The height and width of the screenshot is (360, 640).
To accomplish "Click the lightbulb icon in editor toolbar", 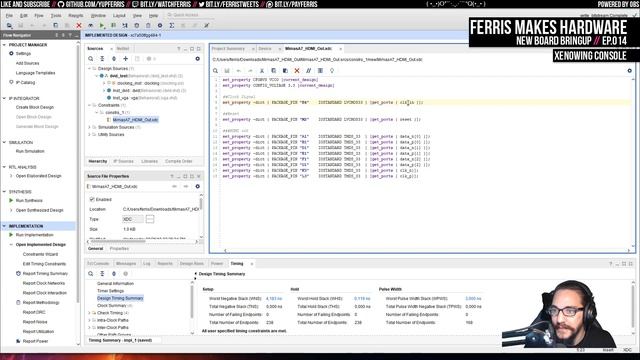I will 332,71.
